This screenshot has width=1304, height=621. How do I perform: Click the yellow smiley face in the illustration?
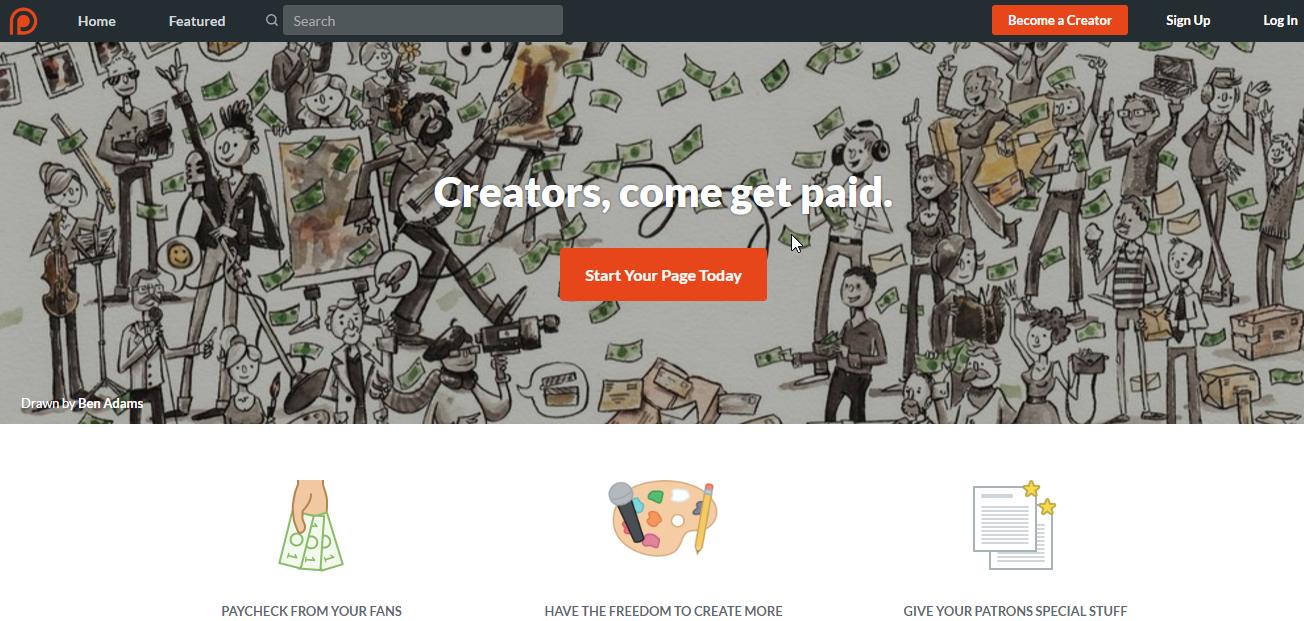179,255
